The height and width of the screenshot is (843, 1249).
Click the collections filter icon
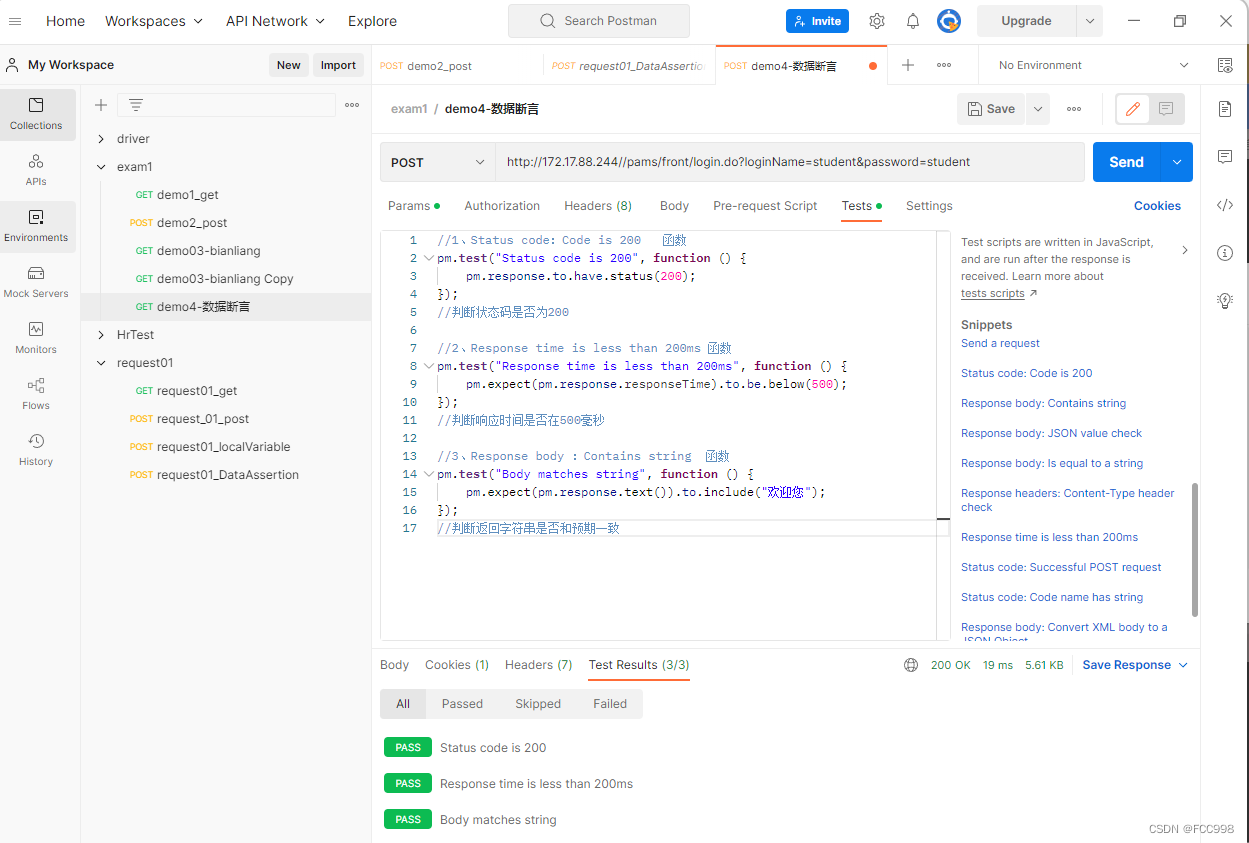click(136, 105)
